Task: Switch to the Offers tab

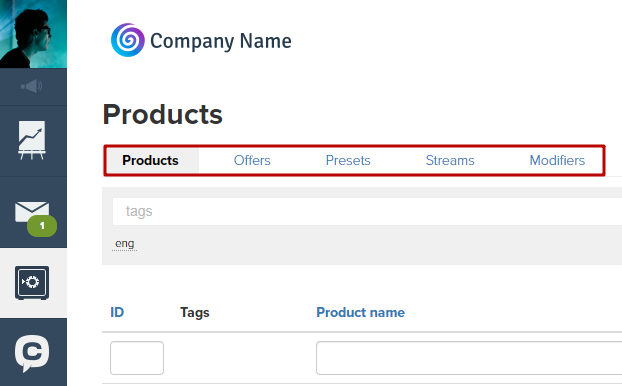Action: point(252,160)
